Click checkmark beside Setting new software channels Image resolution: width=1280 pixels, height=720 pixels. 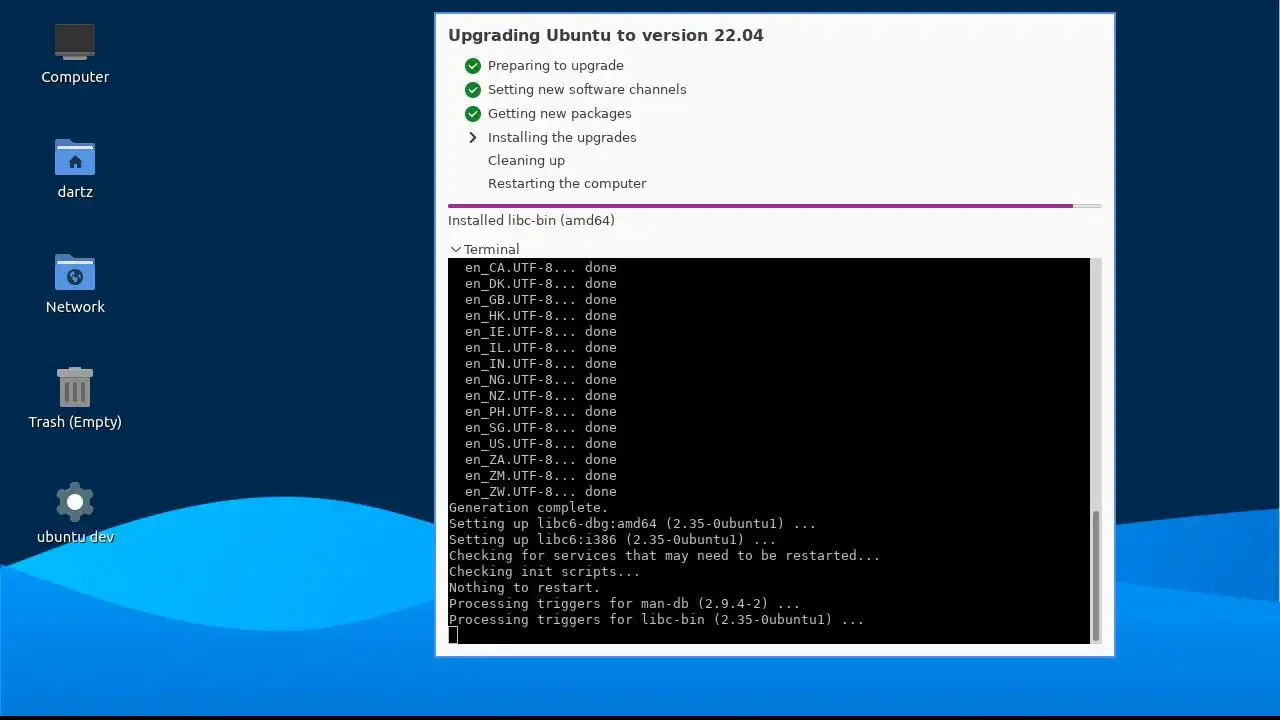click(473, 90)
